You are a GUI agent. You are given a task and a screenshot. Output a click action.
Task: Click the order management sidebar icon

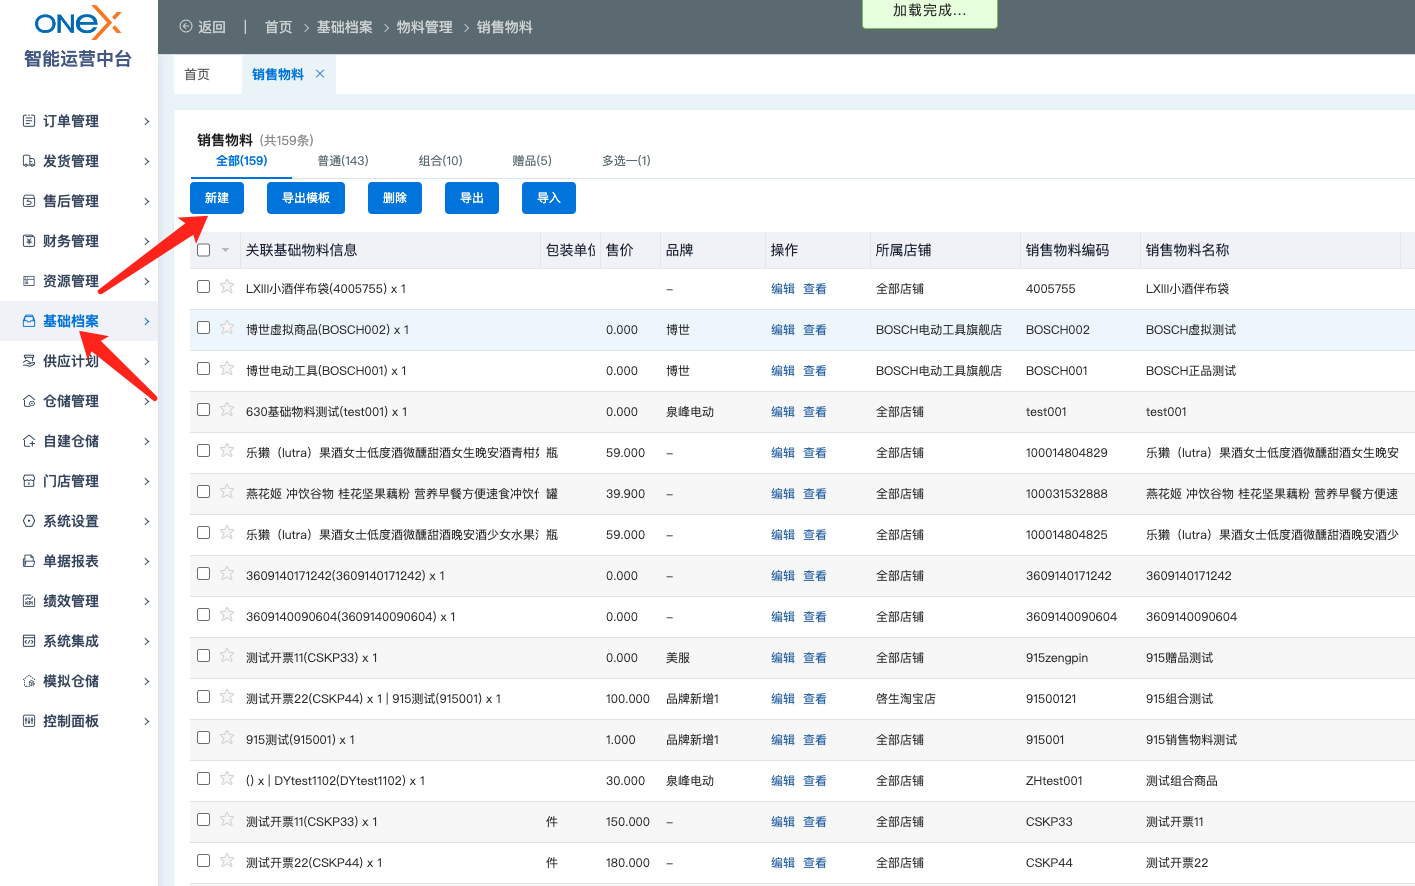pyautogui.click(x=29, y=121)
